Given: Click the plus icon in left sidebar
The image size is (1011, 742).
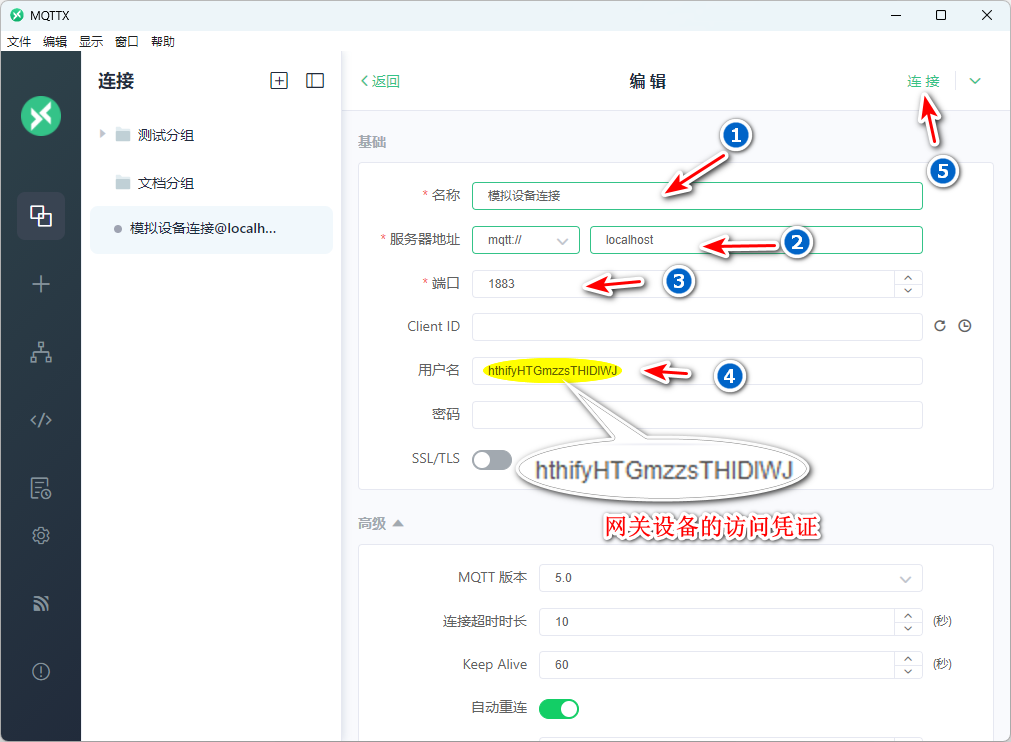Looking at the screenshot, I should tap(41, 284).
